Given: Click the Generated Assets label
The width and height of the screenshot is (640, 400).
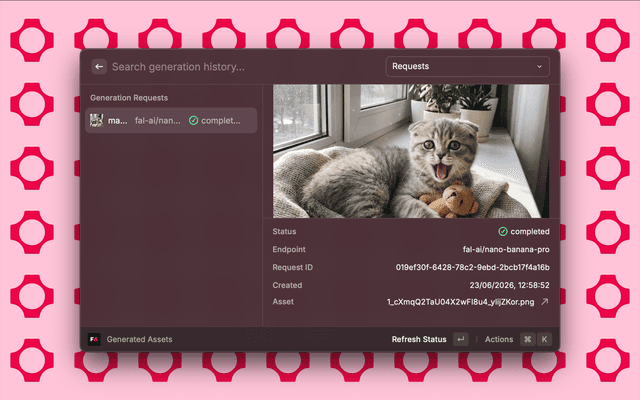Looking at the screenshot, I should pos(139,339).
